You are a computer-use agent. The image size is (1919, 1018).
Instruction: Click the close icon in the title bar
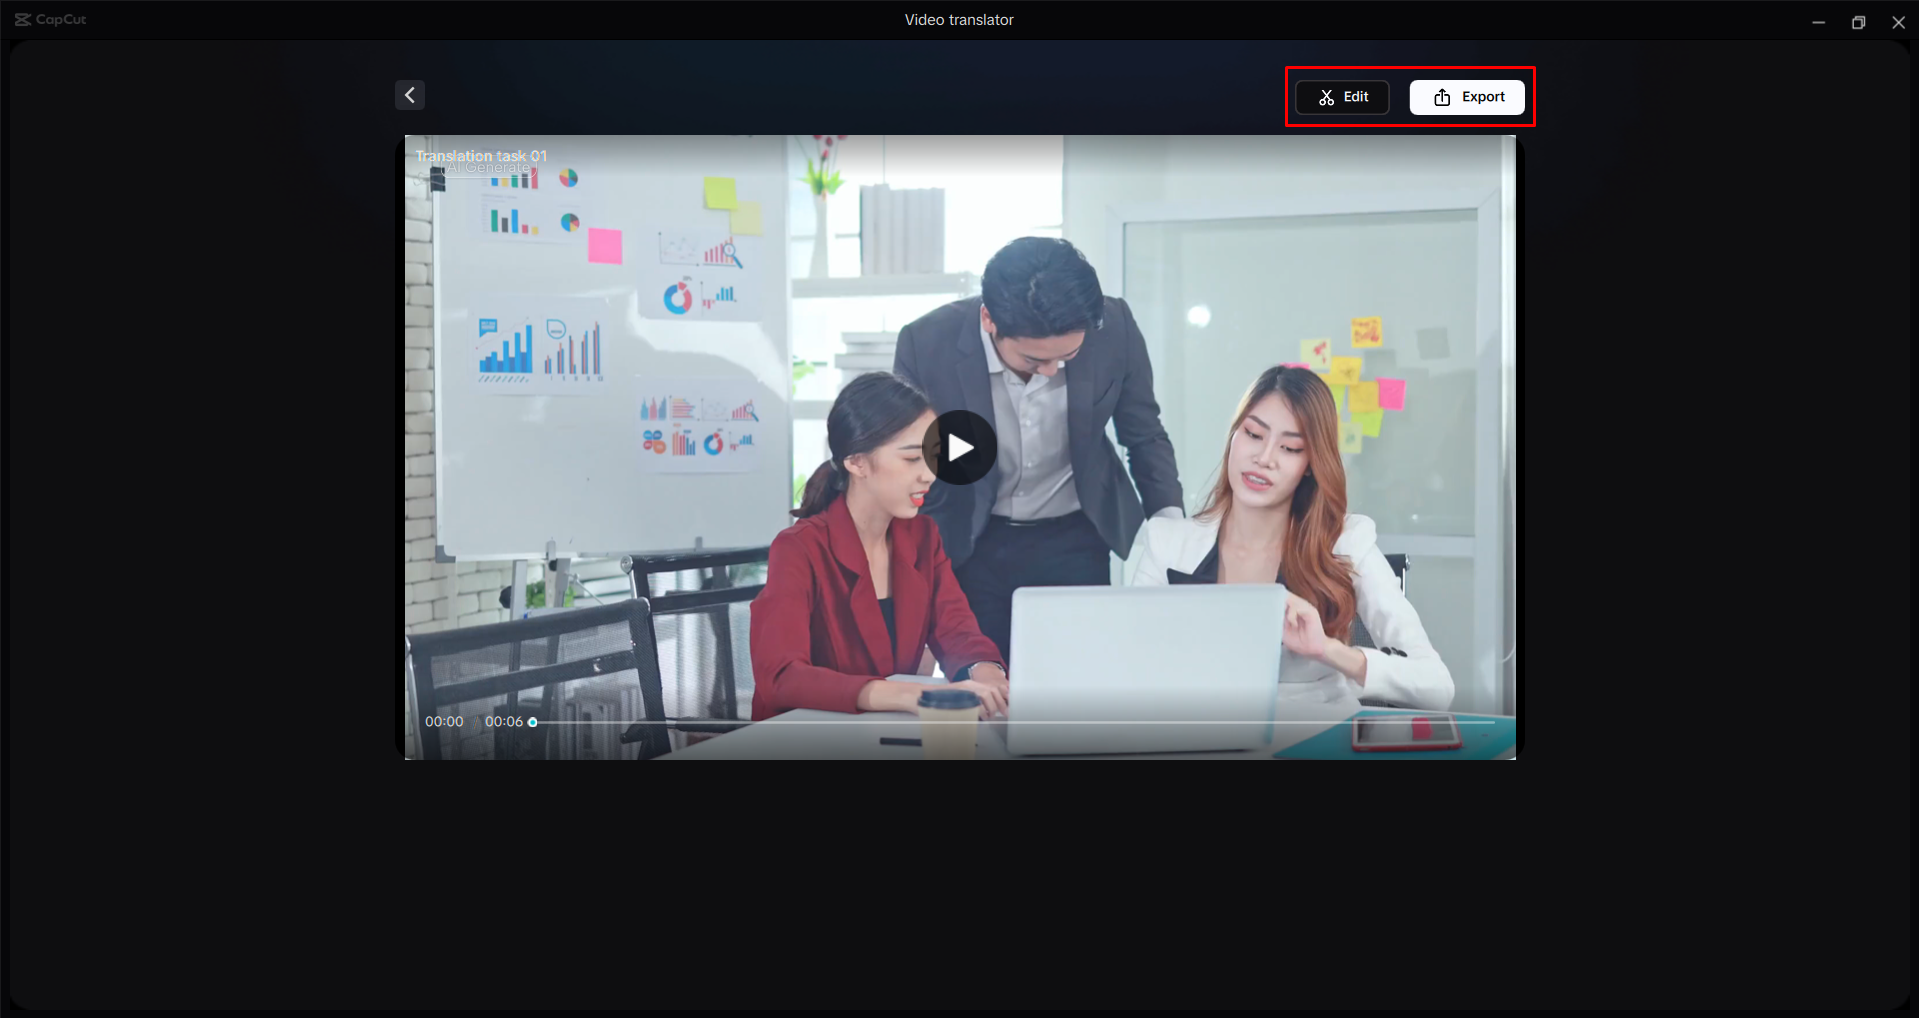[x=1898, y=21]
